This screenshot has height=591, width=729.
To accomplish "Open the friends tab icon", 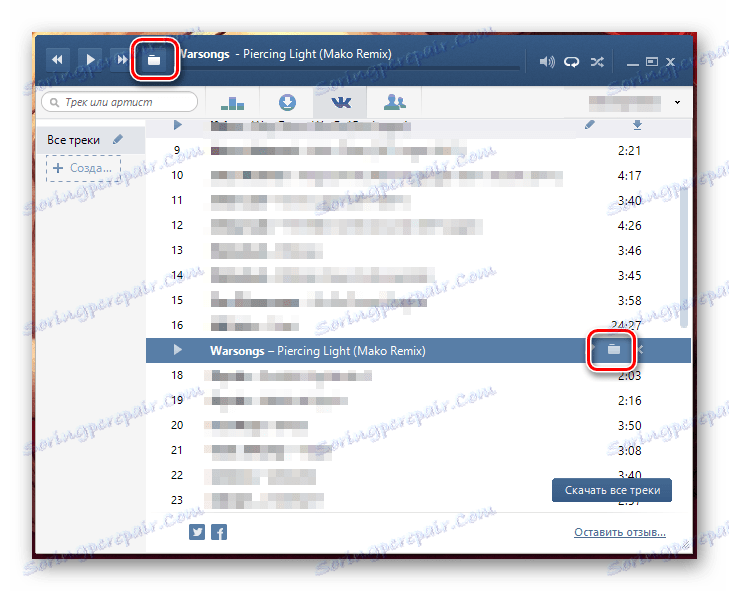I will pyautogui.click(x=394, y=102).
